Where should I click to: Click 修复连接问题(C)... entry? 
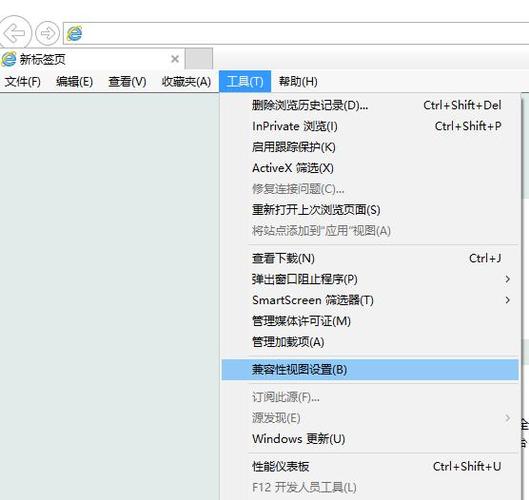(370, 189)
